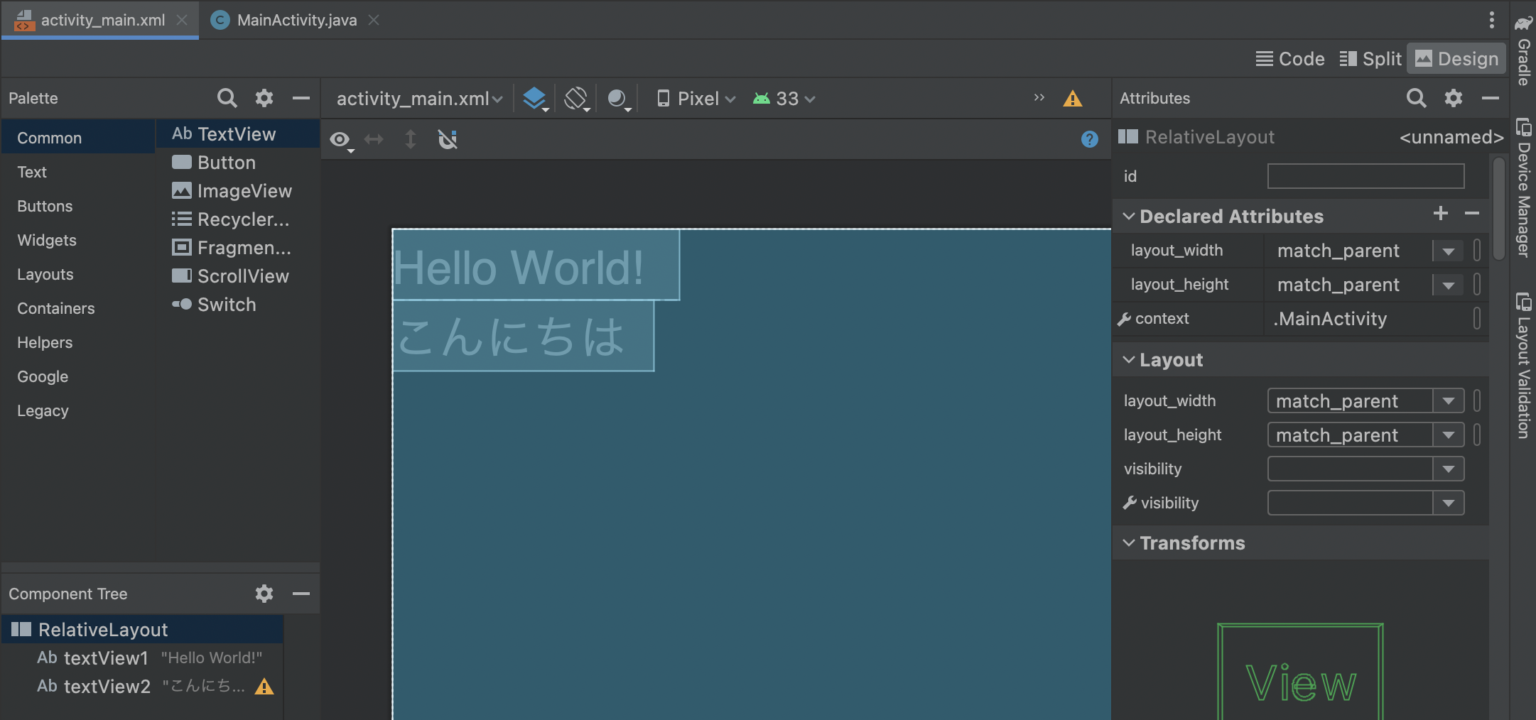Select Hello World! text on canvas
This screenshot has height=720, width=1536.
pos(536,265)
